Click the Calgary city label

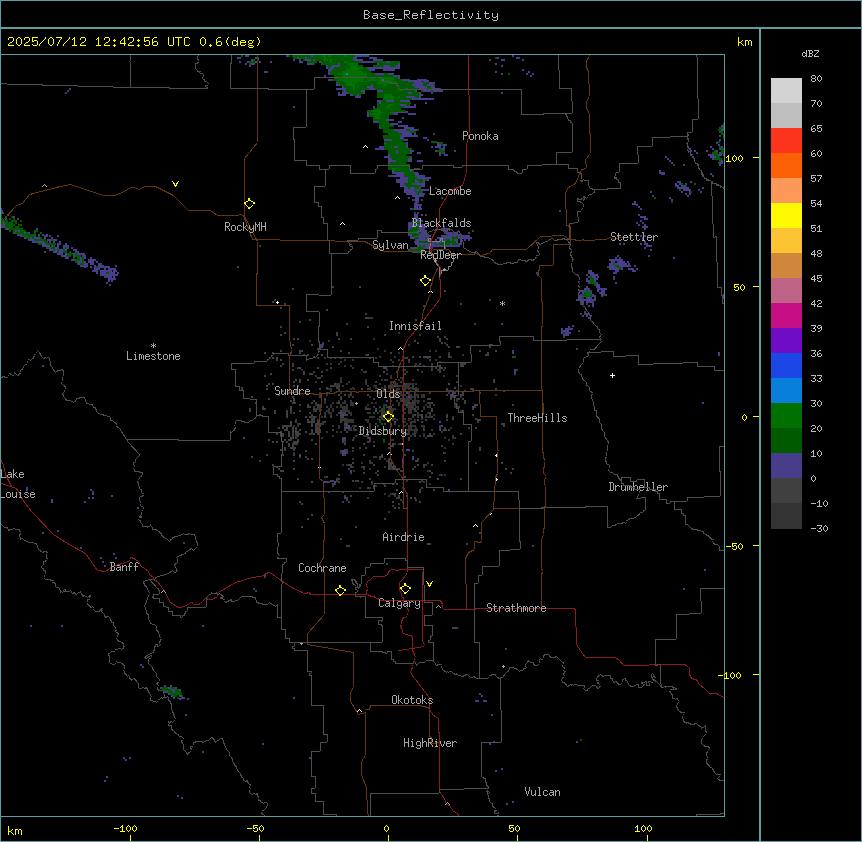coord(399,603)
